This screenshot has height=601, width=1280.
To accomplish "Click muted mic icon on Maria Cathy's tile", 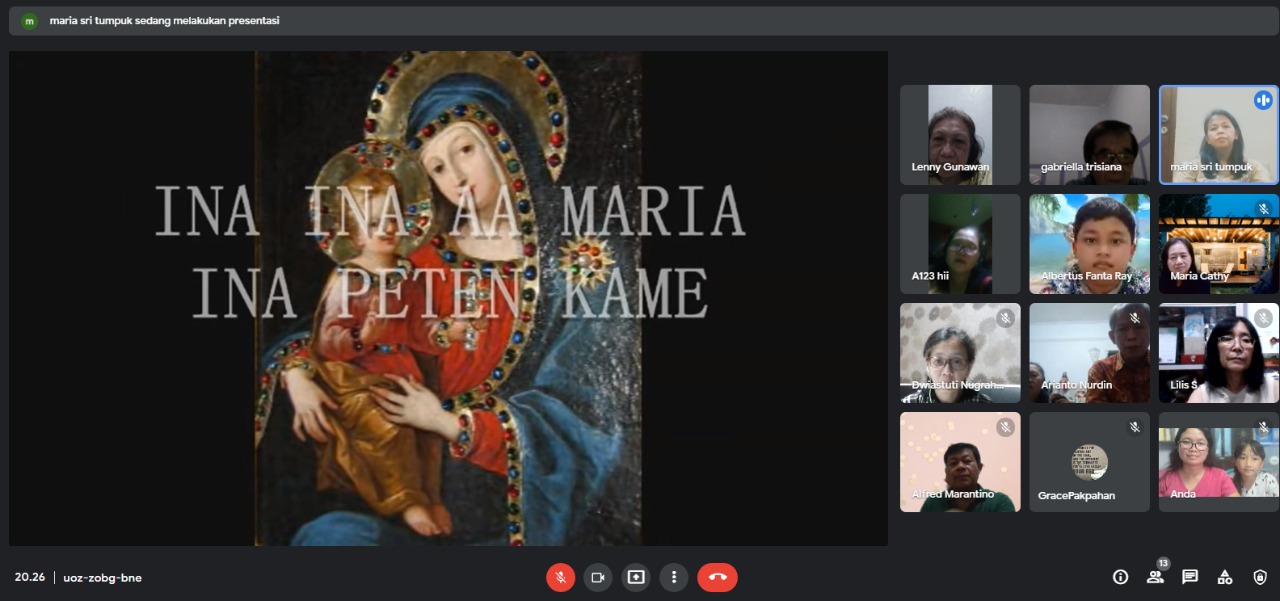I will click(x=1263, y=209).
